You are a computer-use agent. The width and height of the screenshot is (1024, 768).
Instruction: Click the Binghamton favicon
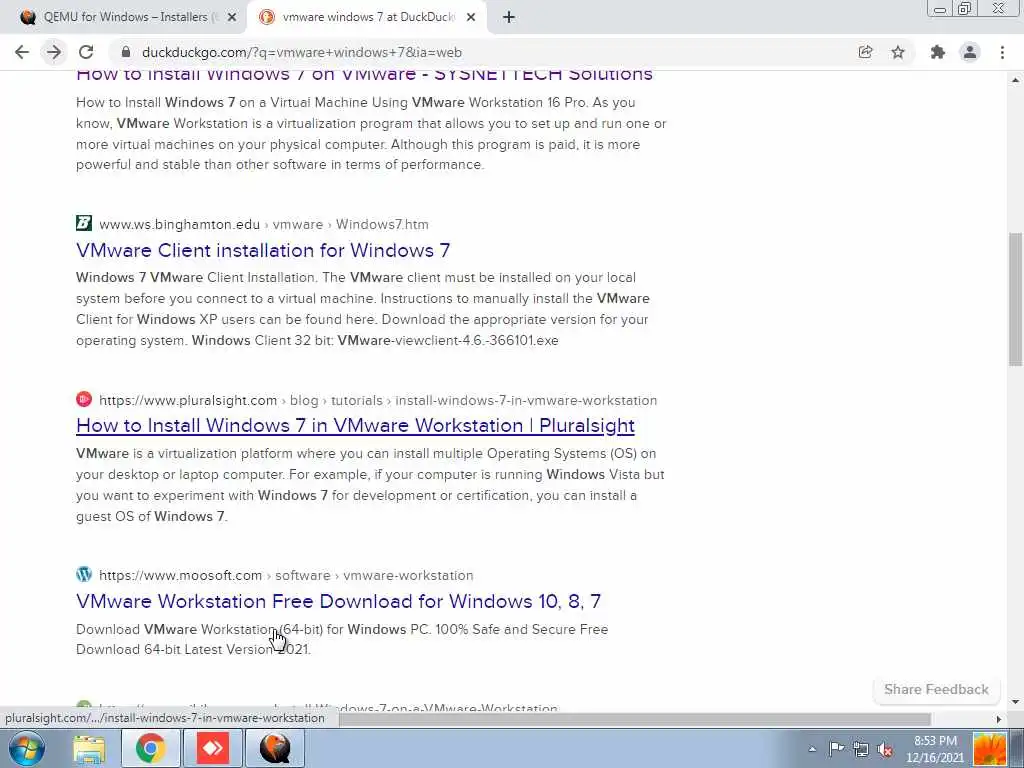84,223
